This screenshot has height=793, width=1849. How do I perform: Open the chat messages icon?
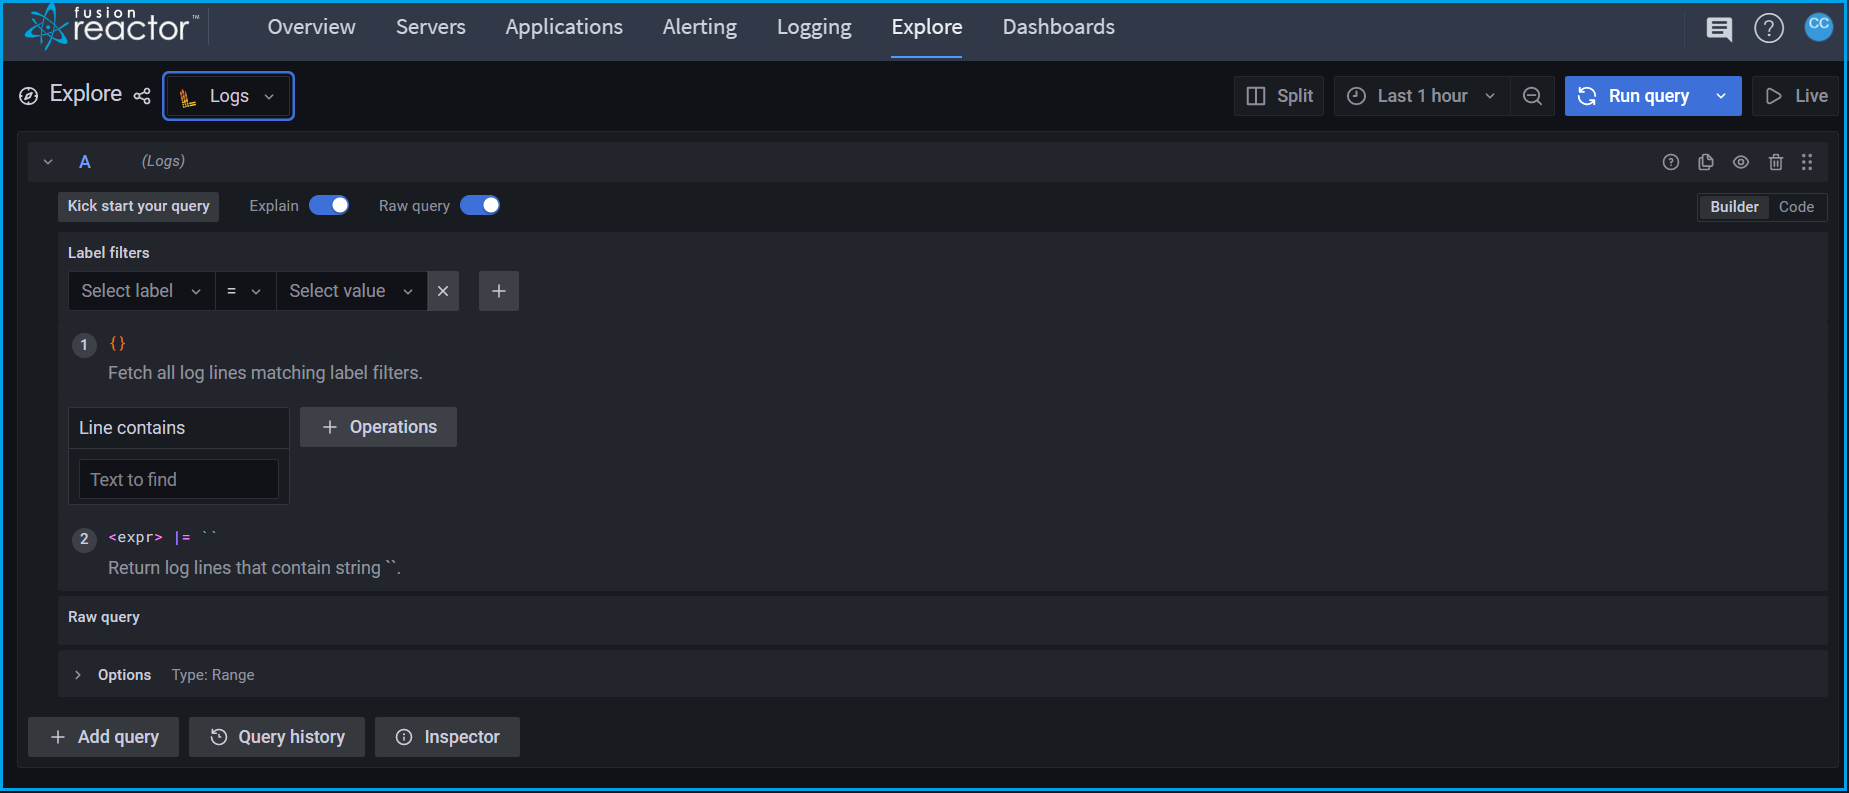(1719, 29)
